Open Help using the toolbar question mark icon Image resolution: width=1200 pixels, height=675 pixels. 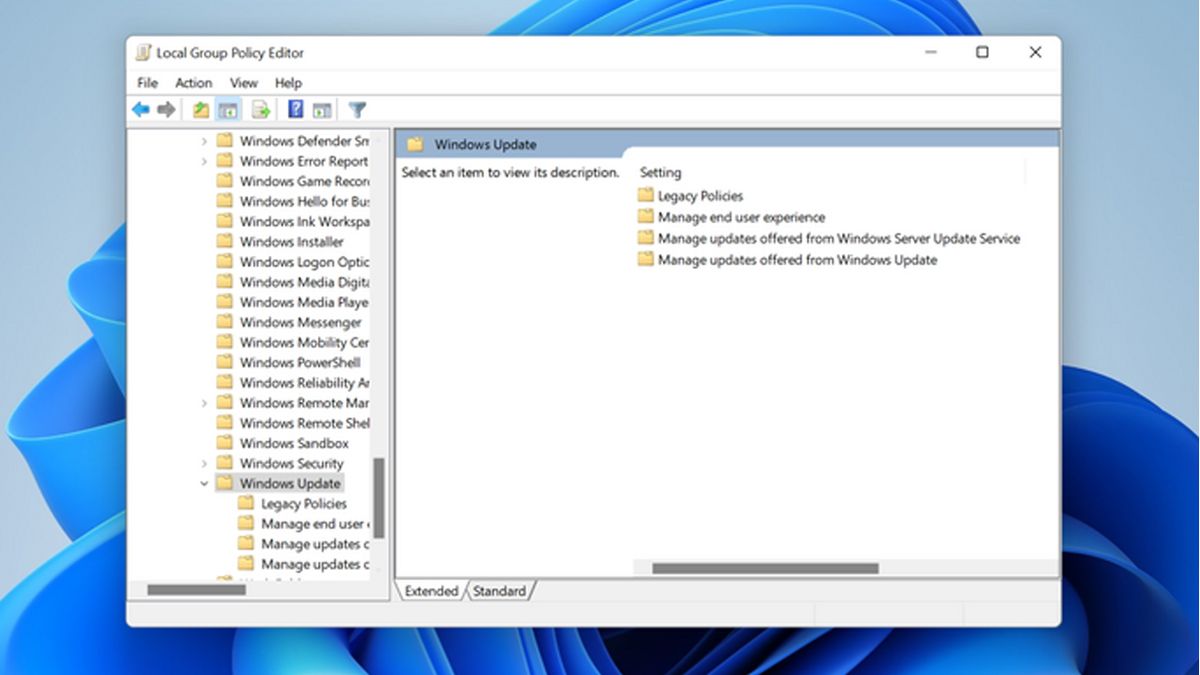(294, 109)
